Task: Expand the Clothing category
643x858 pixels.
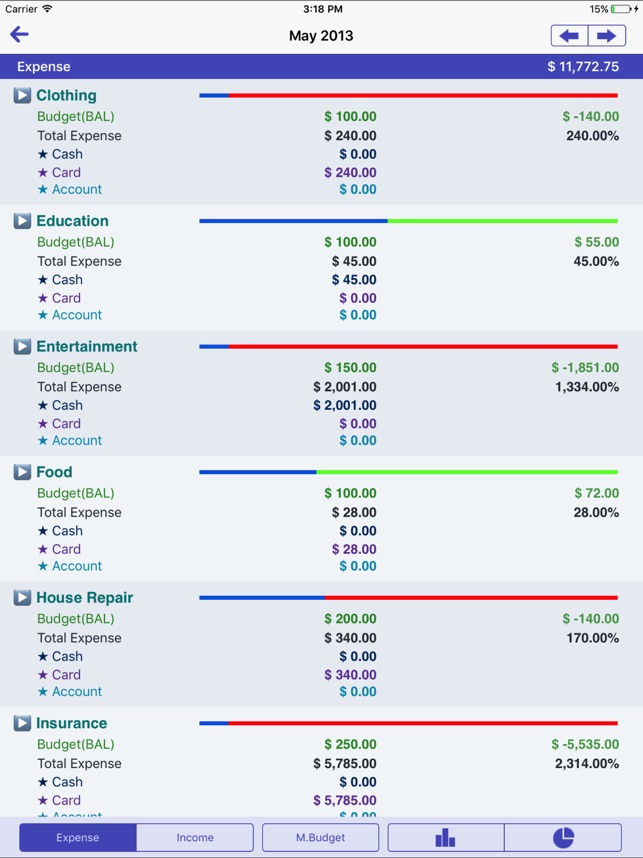Action: pos(22,96)
